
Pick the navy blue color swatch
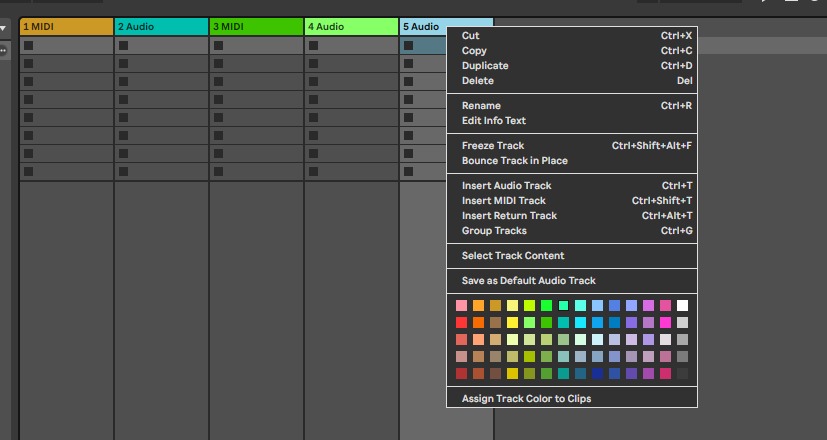coord(598,374)
